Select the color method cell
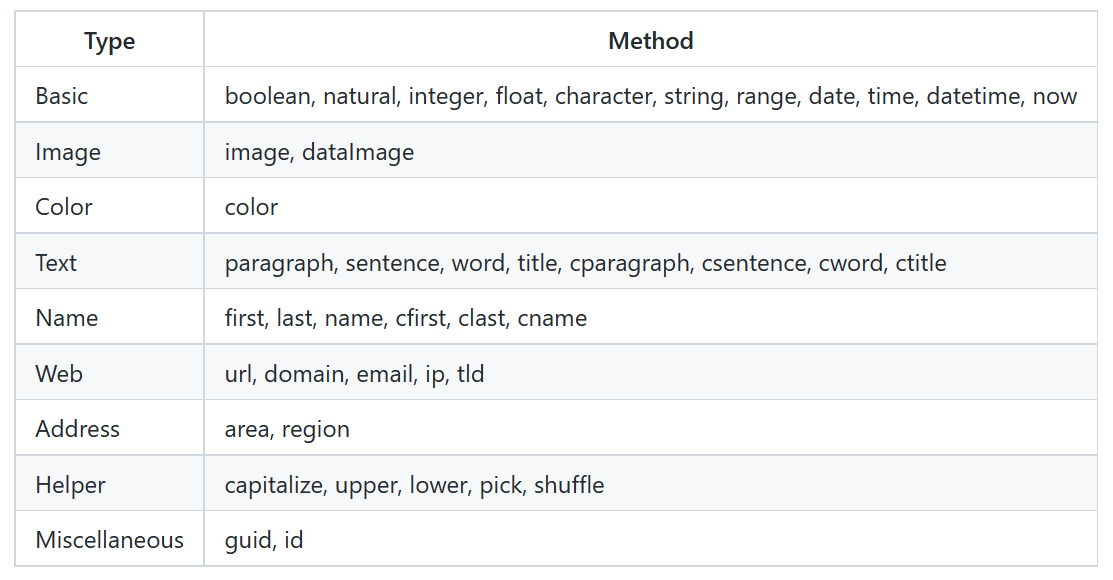Image resolution: width=1113 pixels, height=580 pixels. 650,206
